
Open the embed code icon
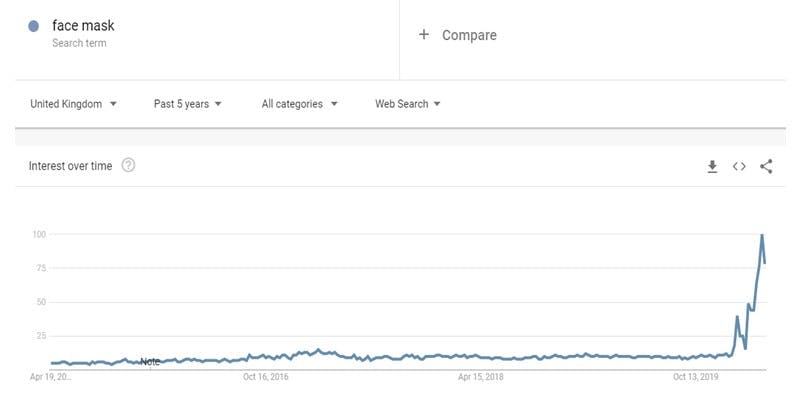click(x=739, y=166)
